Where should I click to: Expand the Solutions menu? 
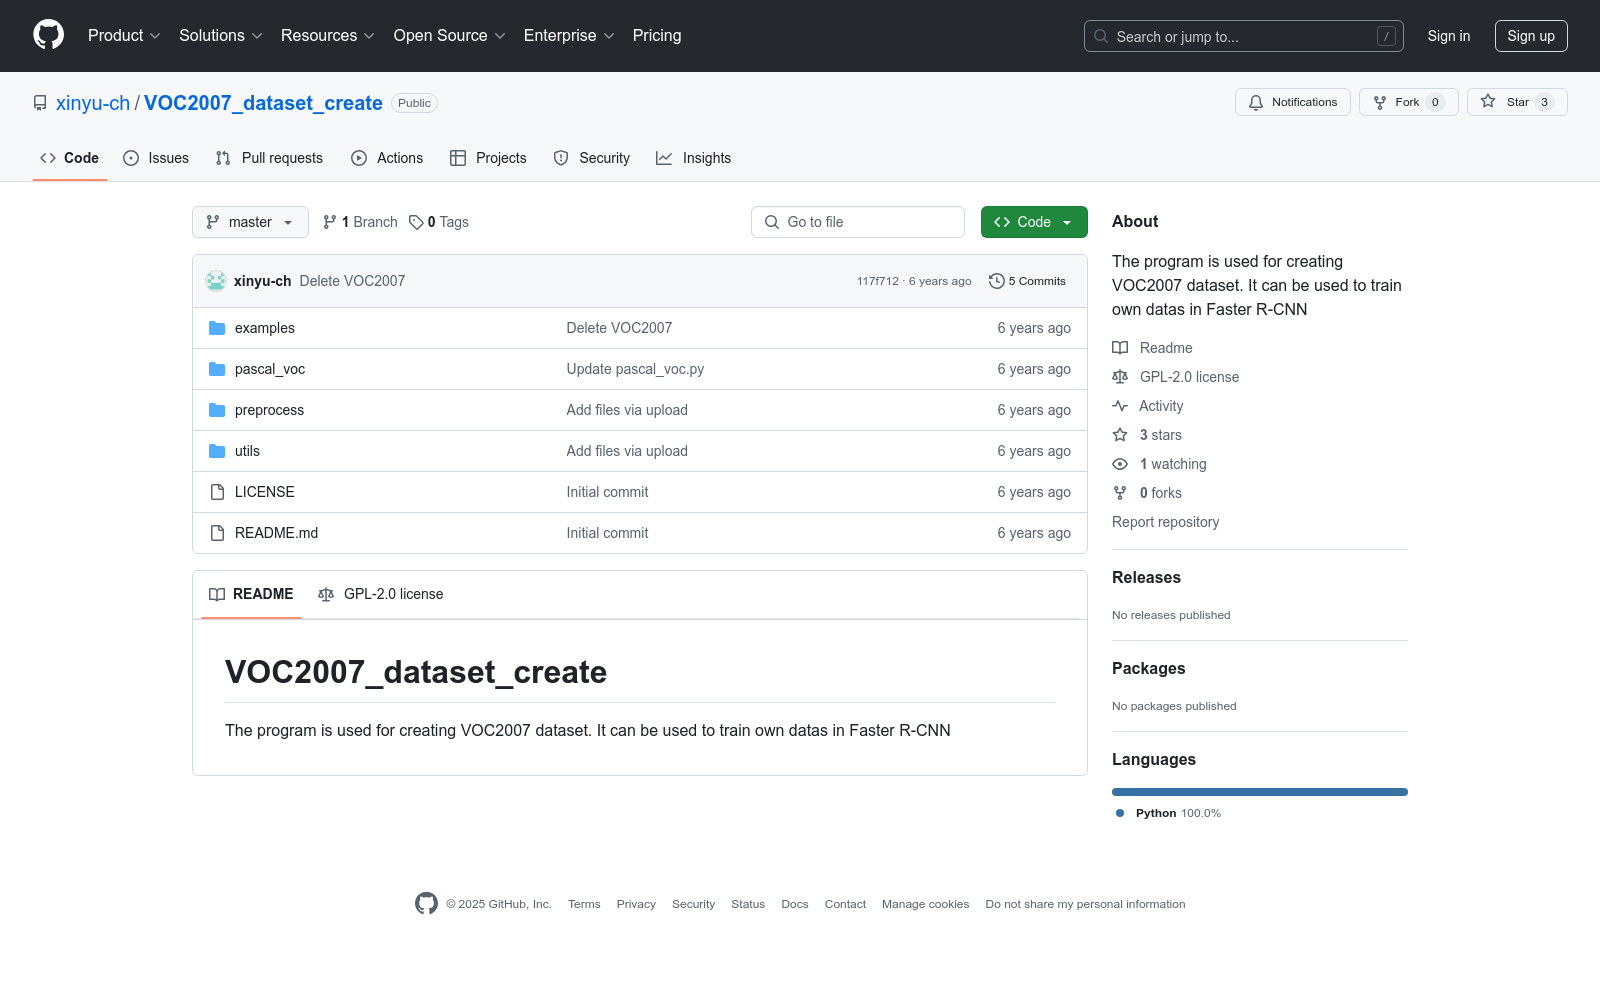pyautogui.click(x=221, y=35)
